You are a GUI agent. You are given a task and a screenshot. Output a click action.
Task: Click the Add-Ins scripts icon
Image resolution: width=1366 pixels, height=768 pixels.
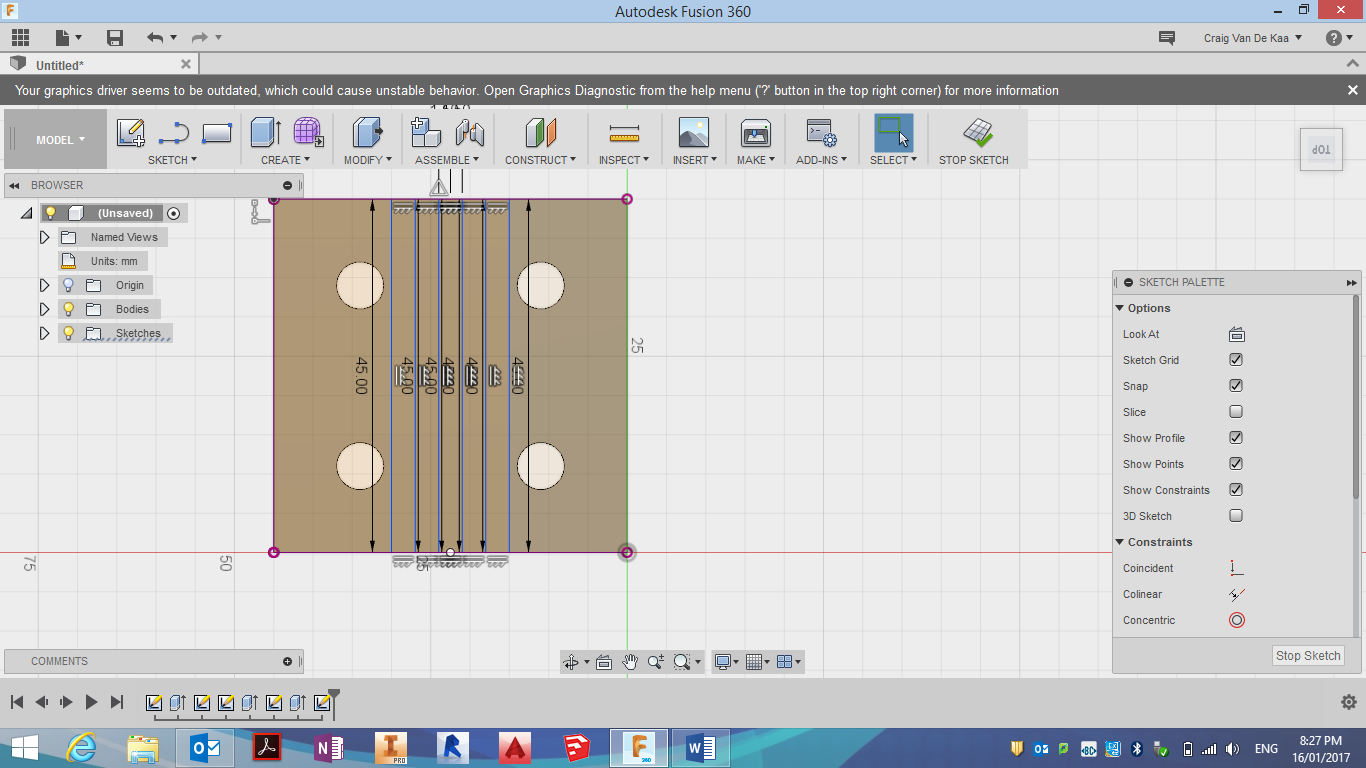[821, 132]
